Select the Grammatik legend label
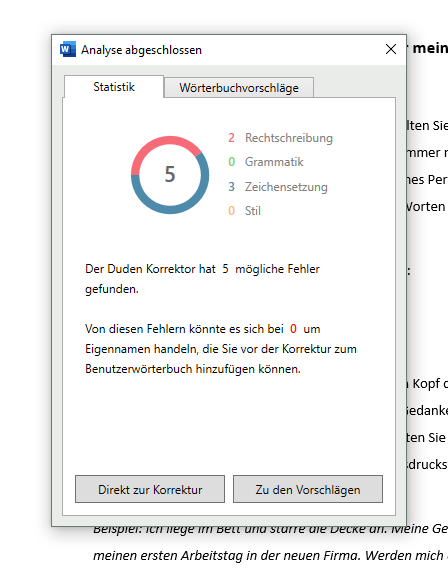The image size is (448, 574). coord(274,162)
